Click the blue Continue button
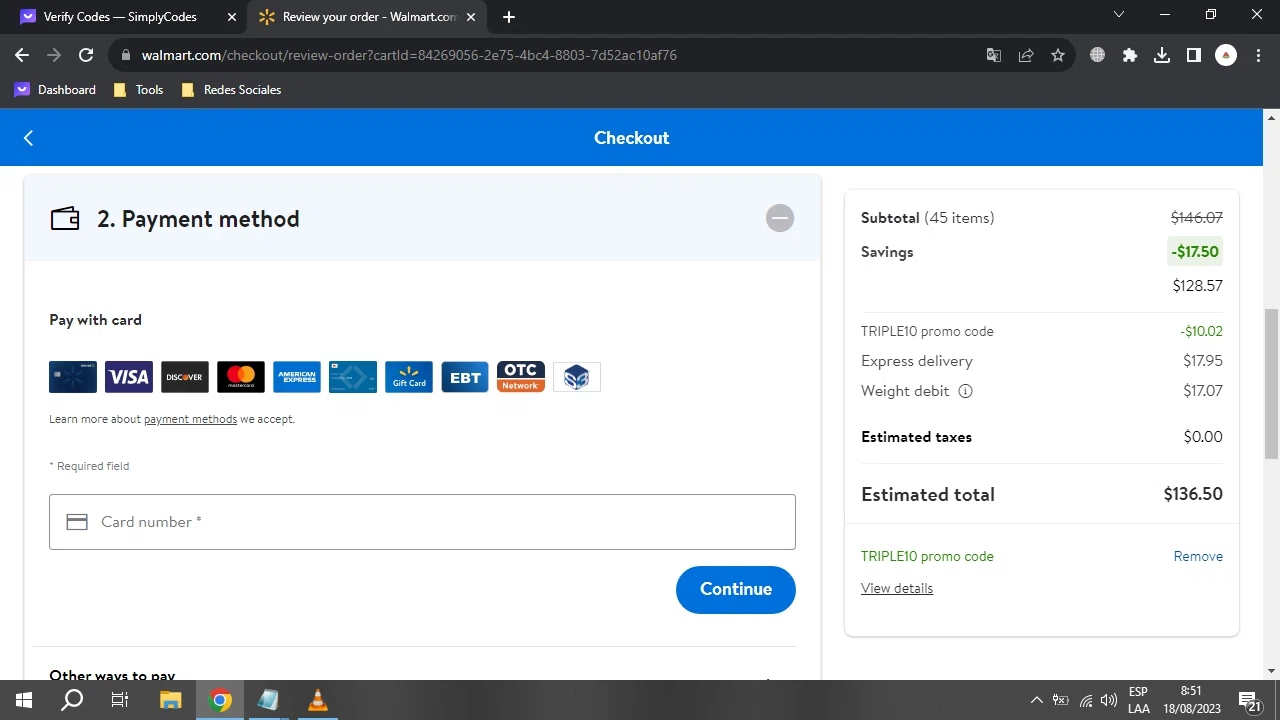1280x720 pixels. (x=736, y=589)
